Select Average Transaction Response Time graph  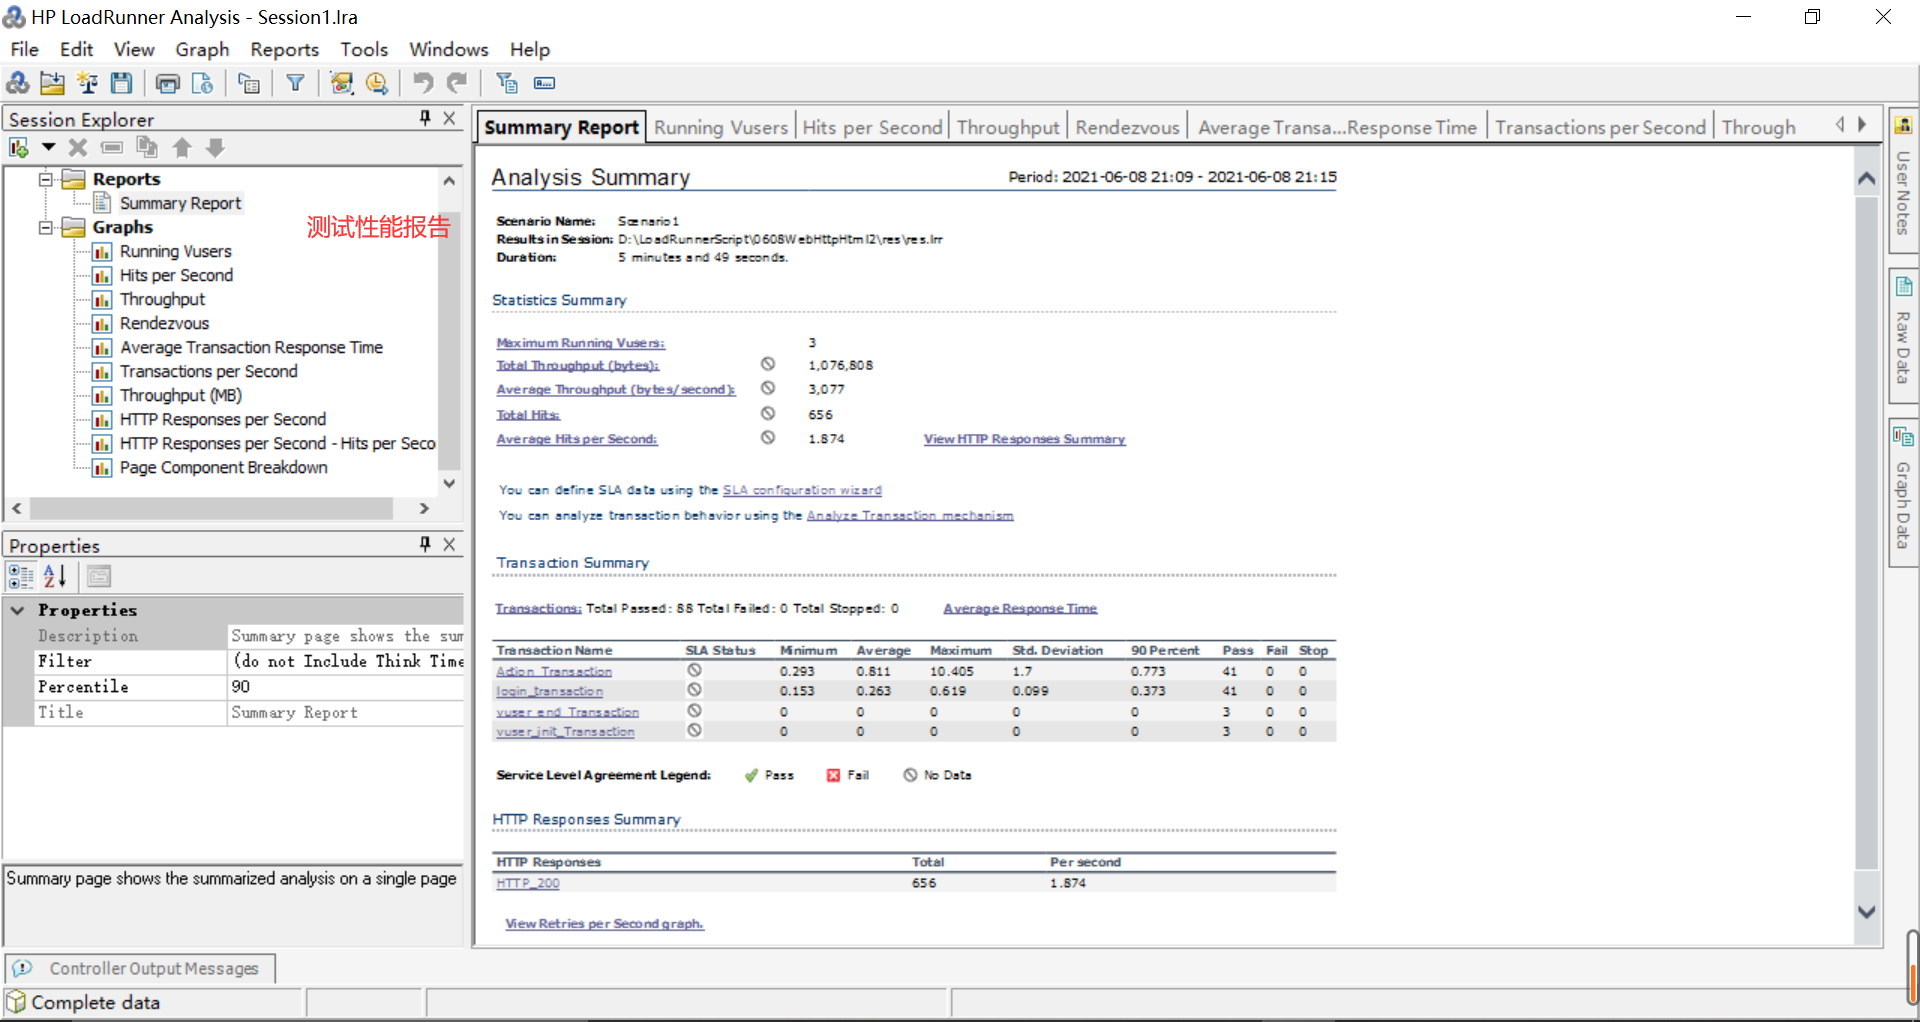point(251,347)
